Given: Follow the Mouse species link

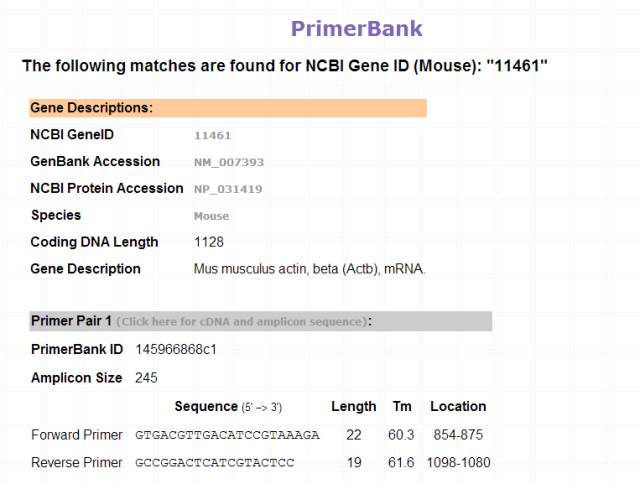Looking at the screenshot, I should click(x=211, y=216).
